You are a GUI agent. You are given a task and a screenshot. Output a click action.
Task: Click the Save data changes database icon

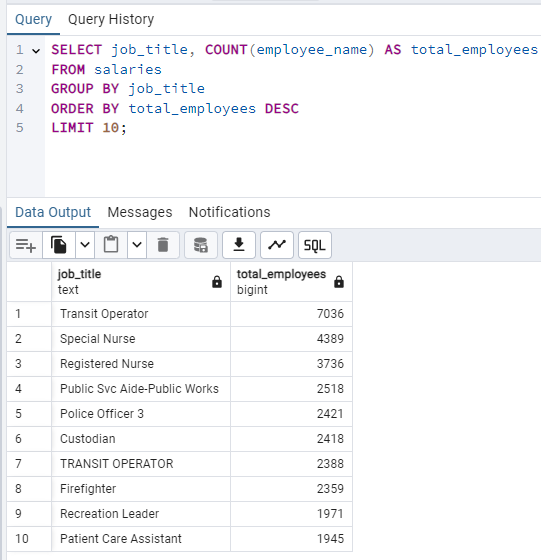(x=201, y=245)
